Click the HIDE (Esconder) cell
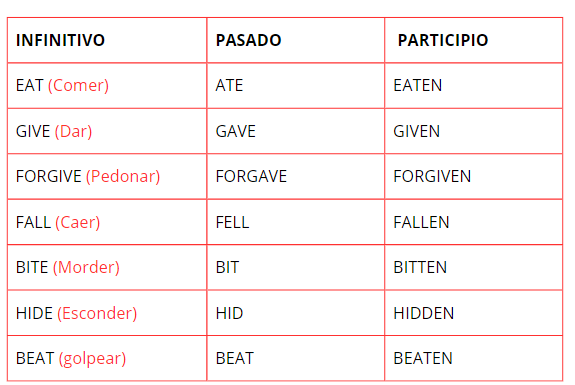 pyautogui.click(x=107, y=313)
